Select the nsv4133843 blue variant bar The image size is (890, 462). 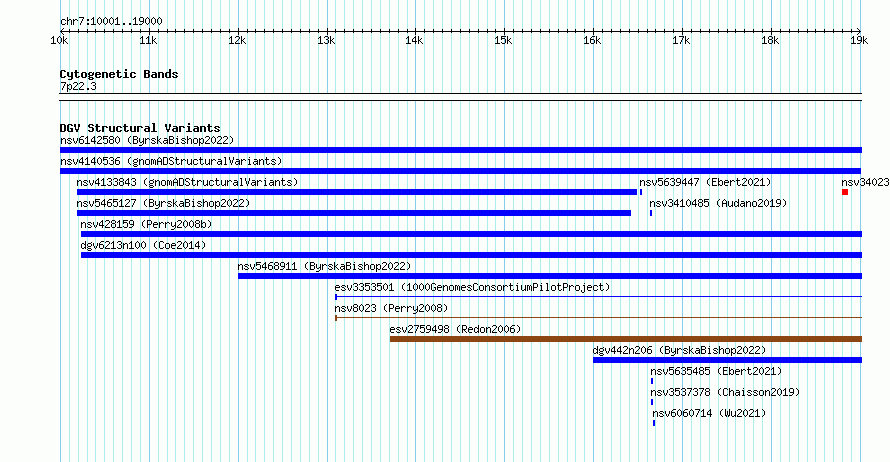pyautogui.click(x=357, y=192)
